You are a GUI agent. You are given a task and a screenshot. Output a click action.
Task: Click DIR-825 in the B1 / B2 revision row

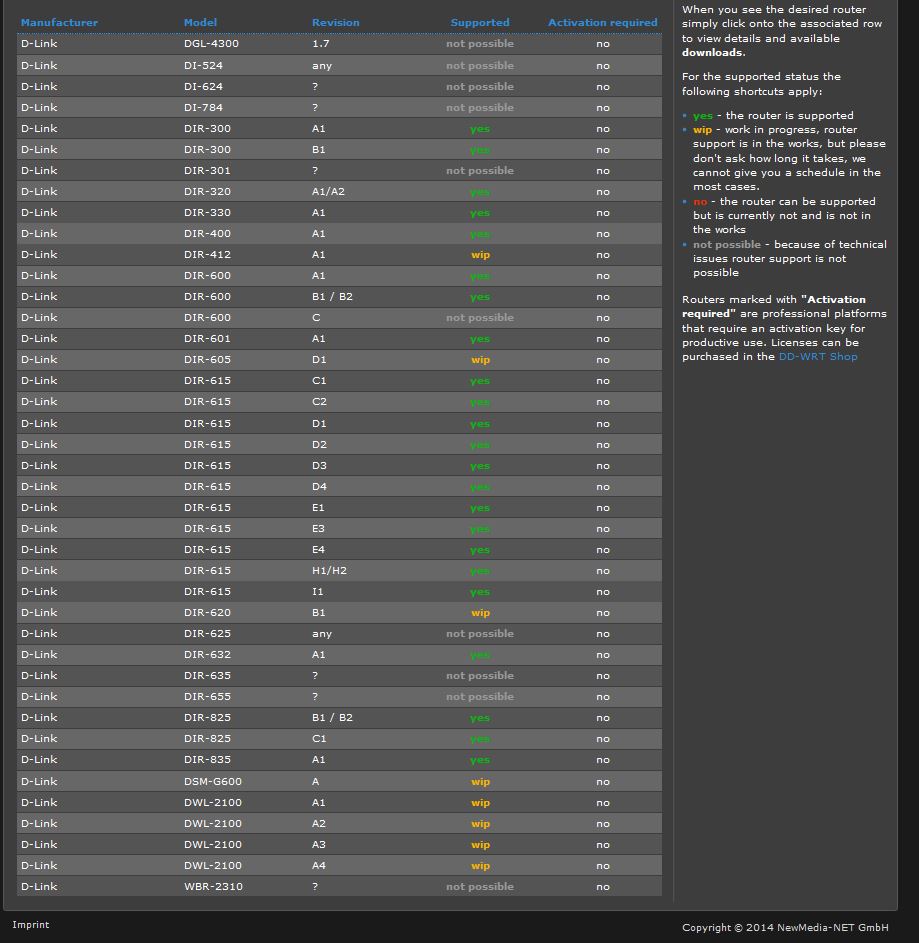point(207,718)
